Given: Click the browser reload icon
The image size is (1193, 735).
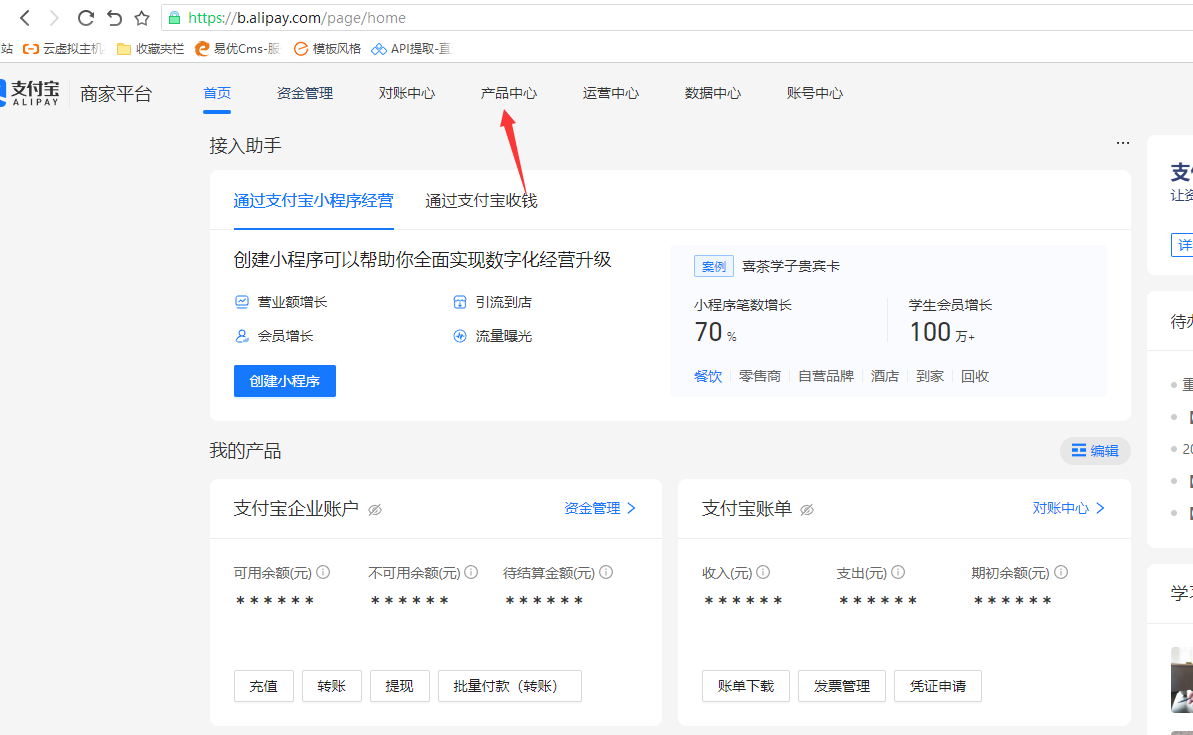Looking at the screenshot, I should tap(85, 18).
